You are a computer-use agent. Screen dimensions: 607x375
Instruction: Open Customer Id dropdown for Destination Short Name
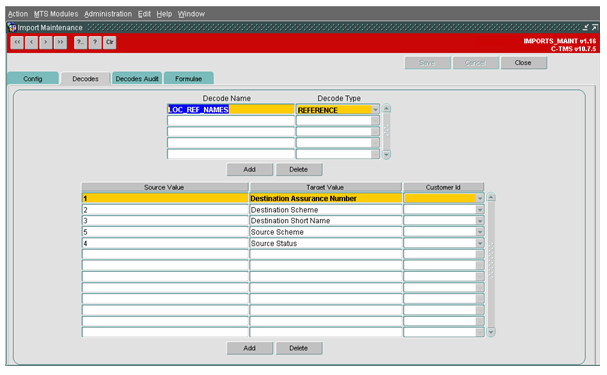click(480, 221)
